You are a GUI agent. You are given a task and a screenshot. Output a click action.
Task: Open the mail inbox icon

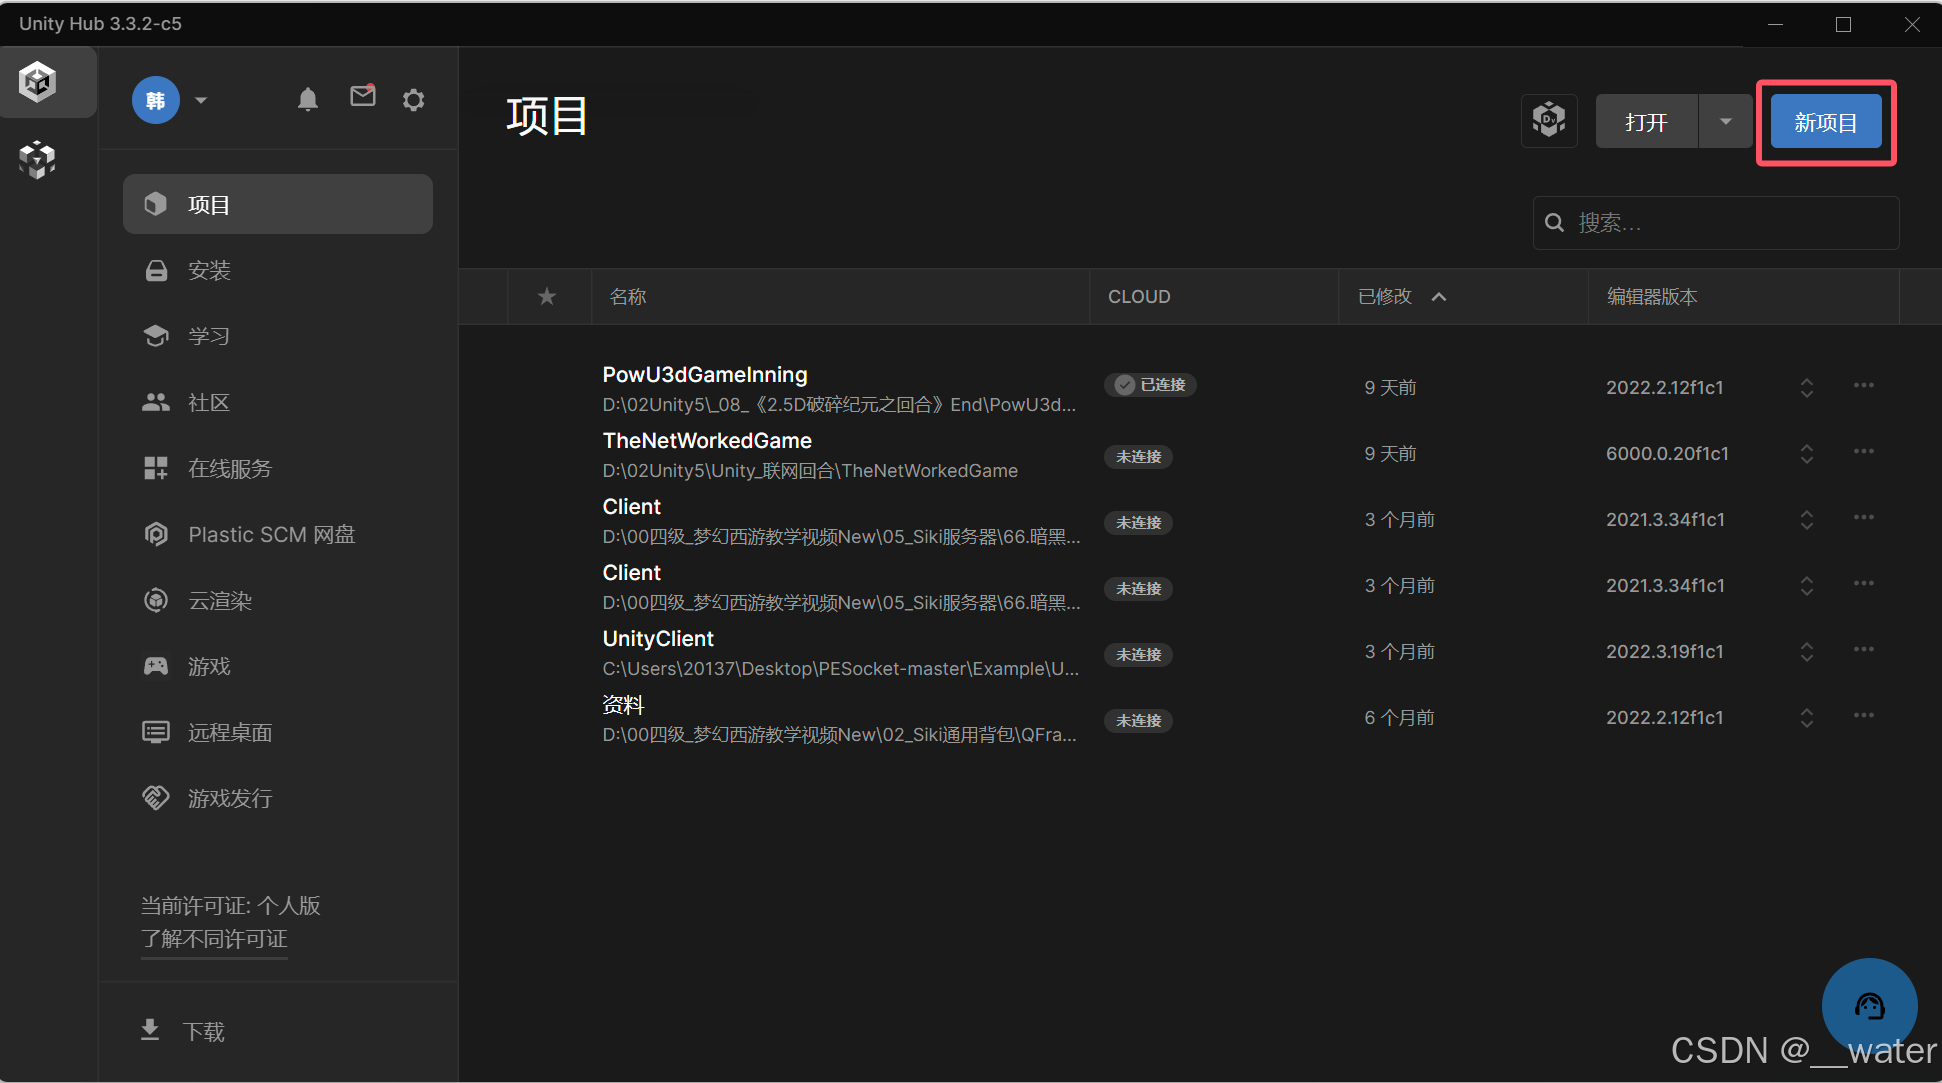click(362, 96)
